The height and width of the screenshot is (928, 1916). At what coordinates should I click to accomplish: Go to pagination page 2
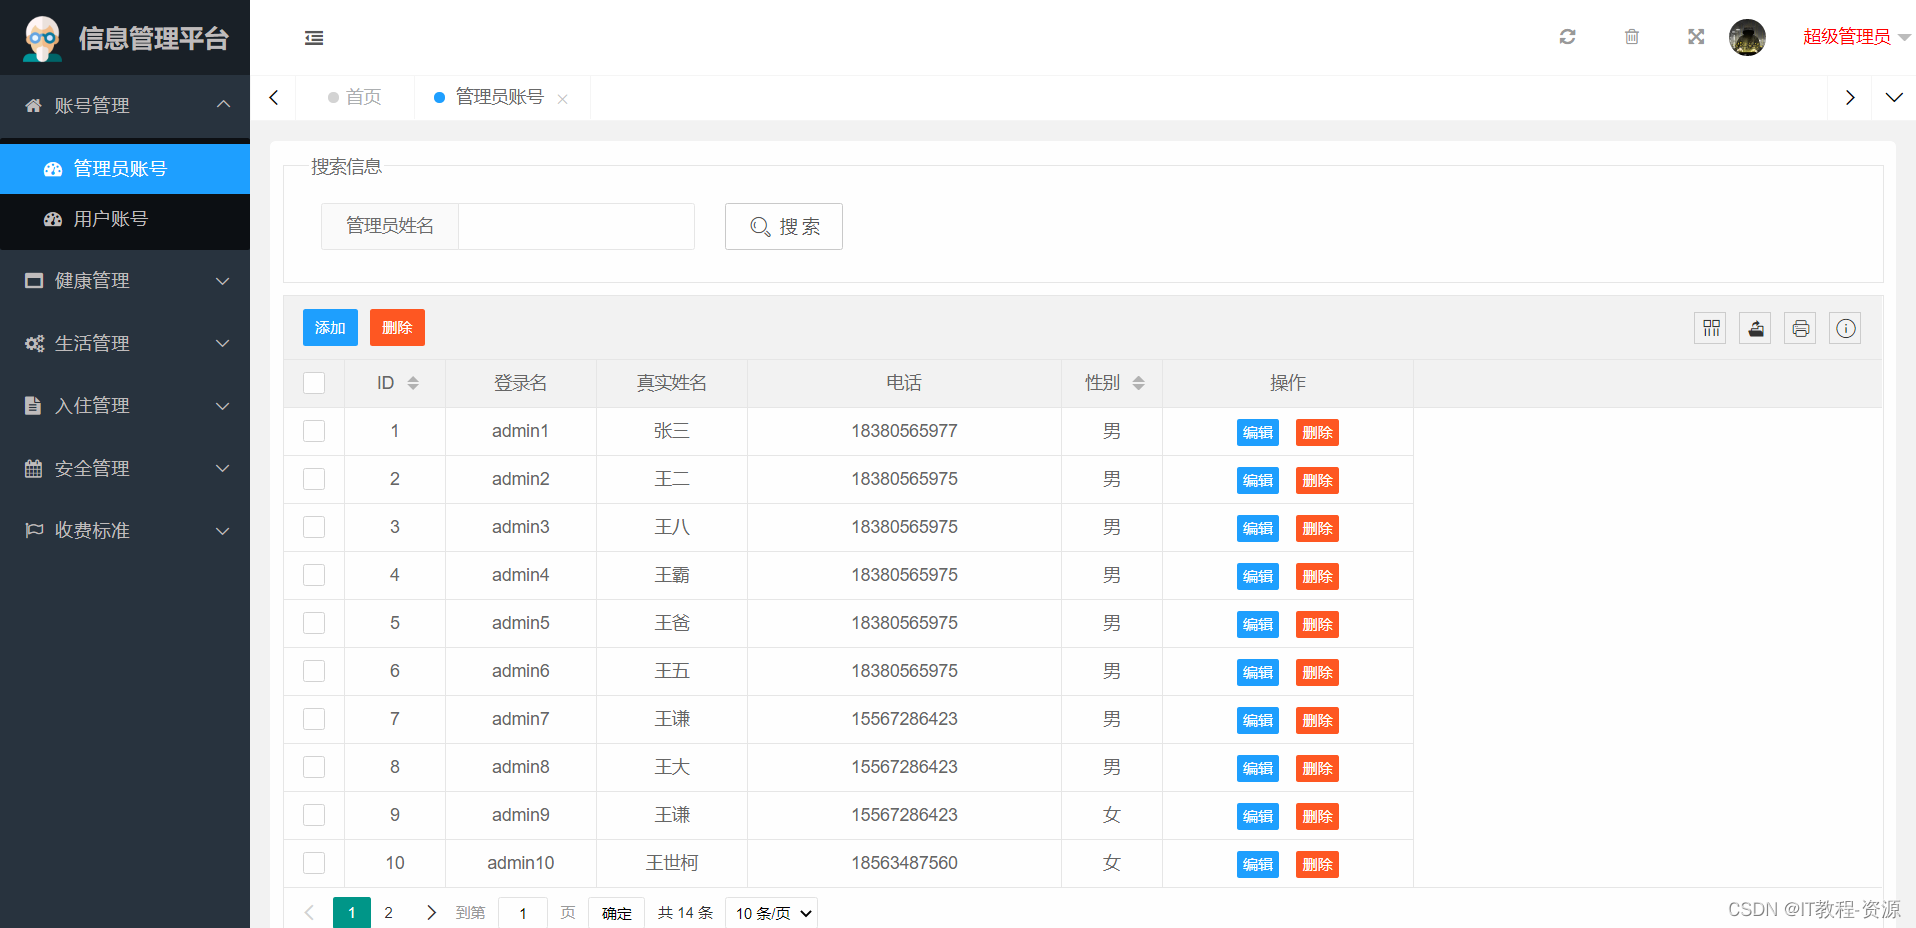click(x=388, y=913)
